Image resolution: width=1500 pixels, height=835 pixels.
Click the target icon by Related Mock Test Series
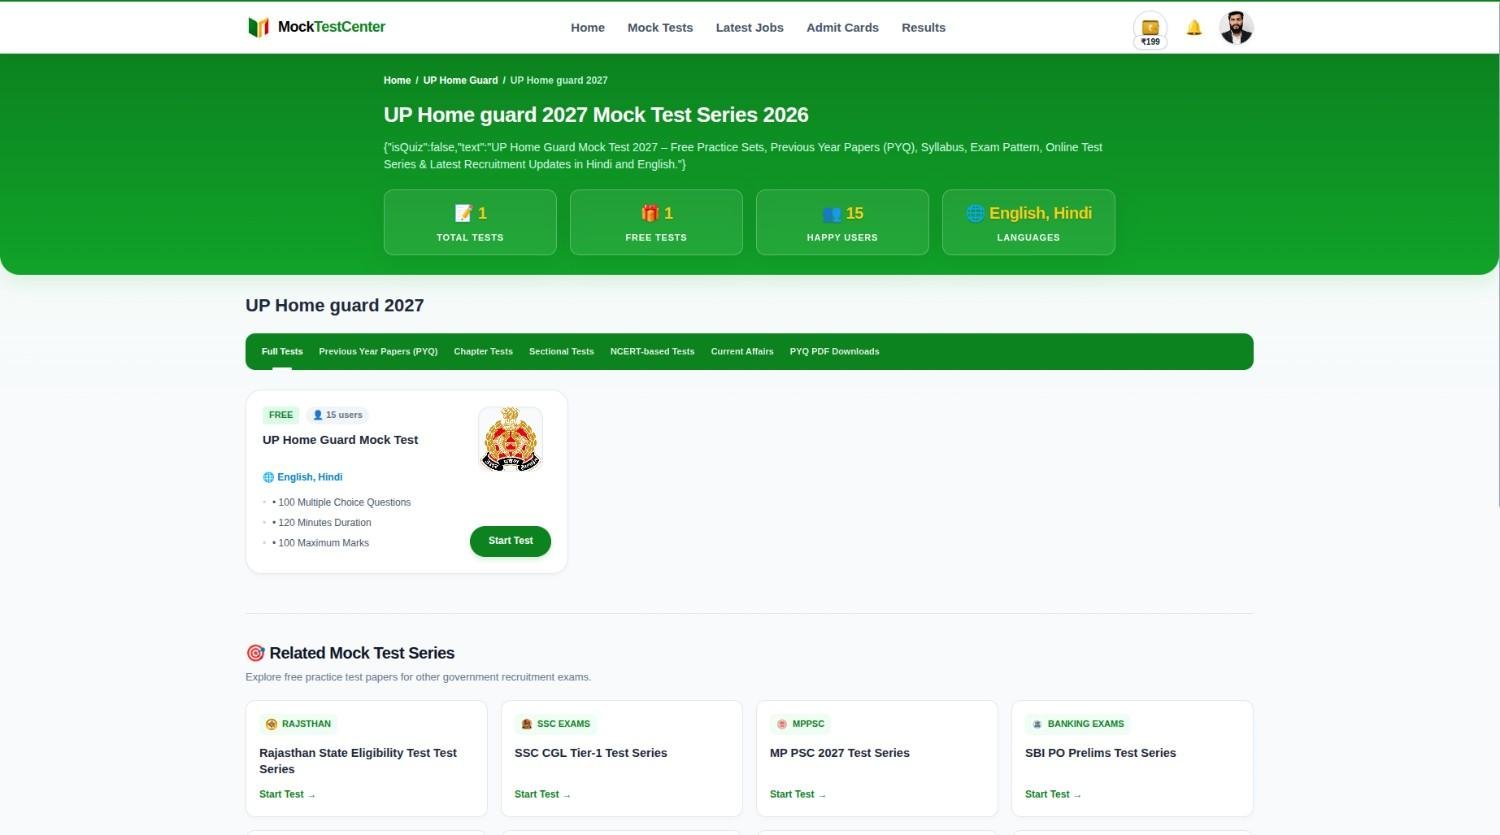pyautogui.click(x=255, y=653)
